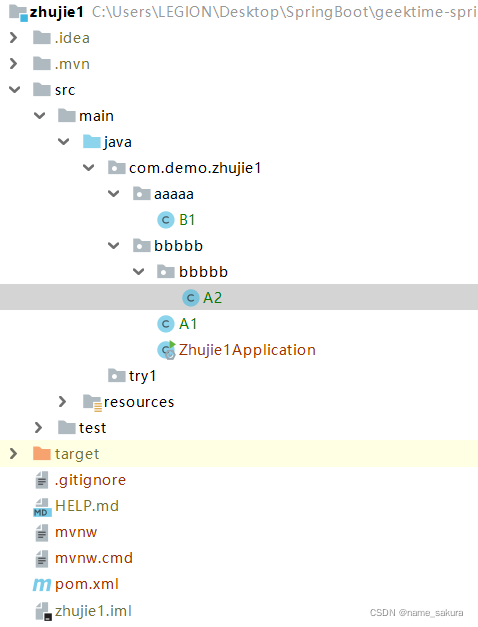This screenshot has width=478, height=627.
Task: Click the resources folder icon
Action: point(92,402)
